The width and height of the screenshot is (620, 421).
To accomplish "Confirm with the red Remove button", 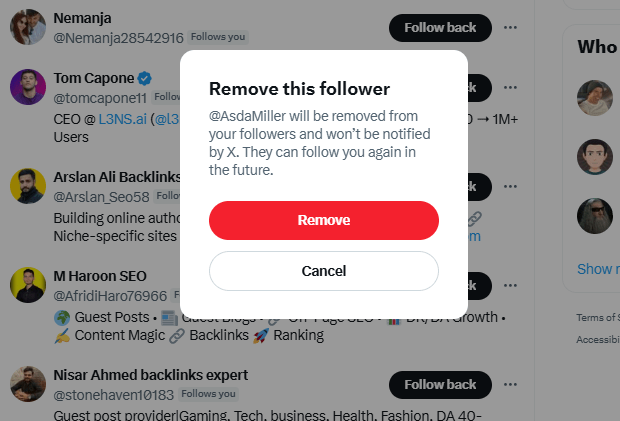I will pos(323,220).
